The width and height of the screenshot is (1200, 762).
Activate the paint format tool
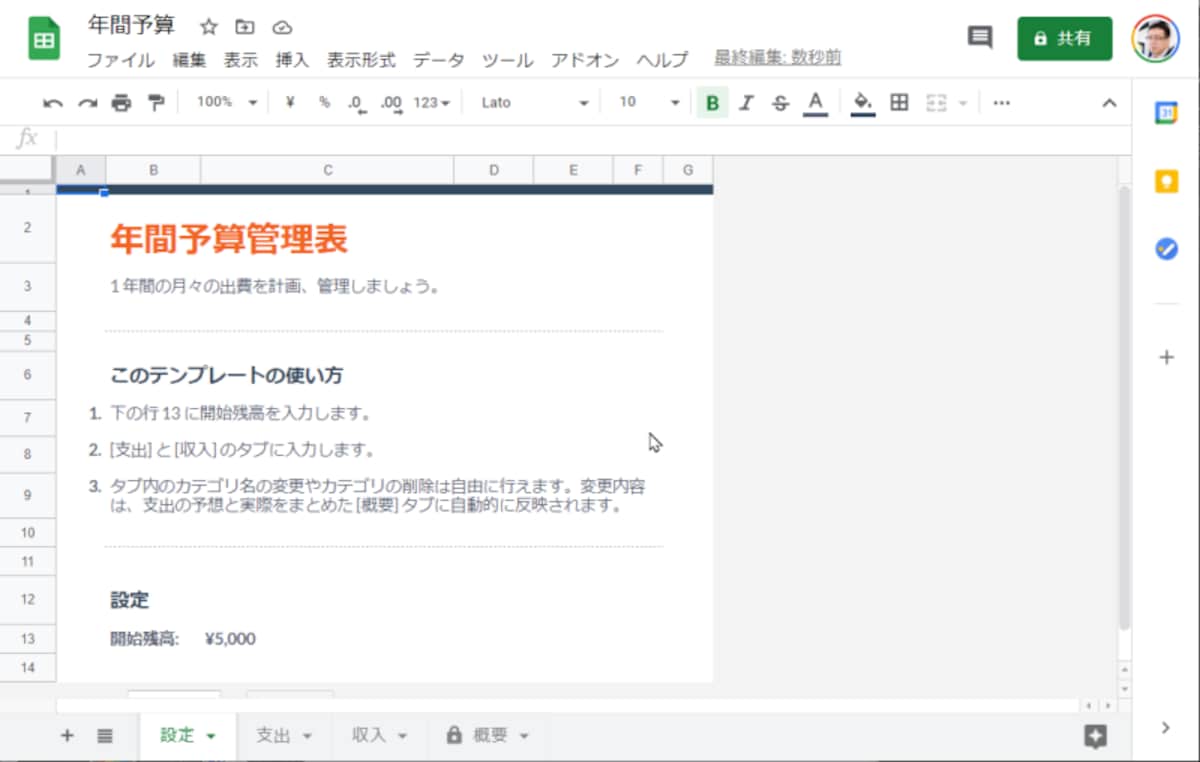tap(155, 102)
